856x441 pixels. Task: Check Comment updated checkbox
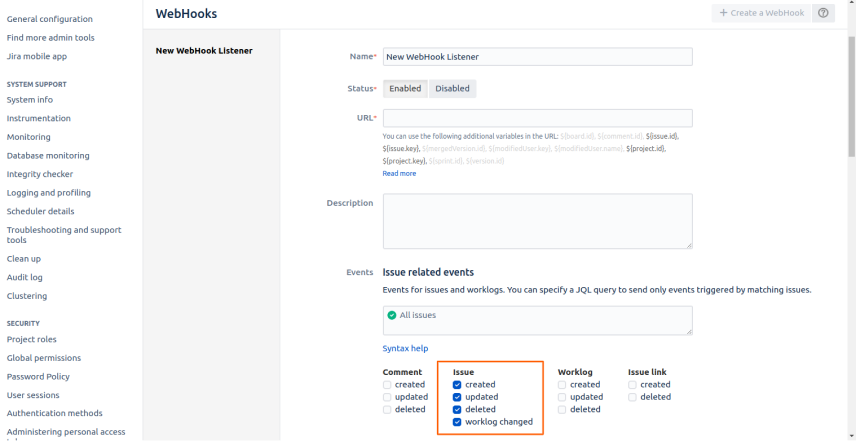[x=387, y=397]
